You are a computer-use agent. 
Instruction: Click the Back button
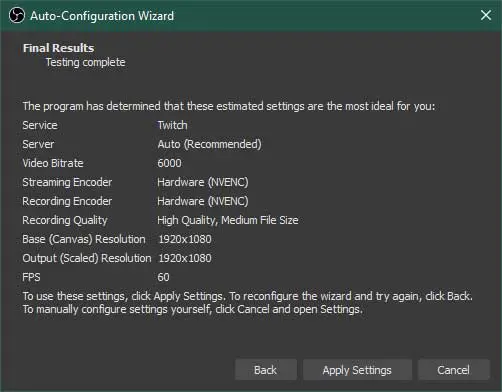coord(266,370)
